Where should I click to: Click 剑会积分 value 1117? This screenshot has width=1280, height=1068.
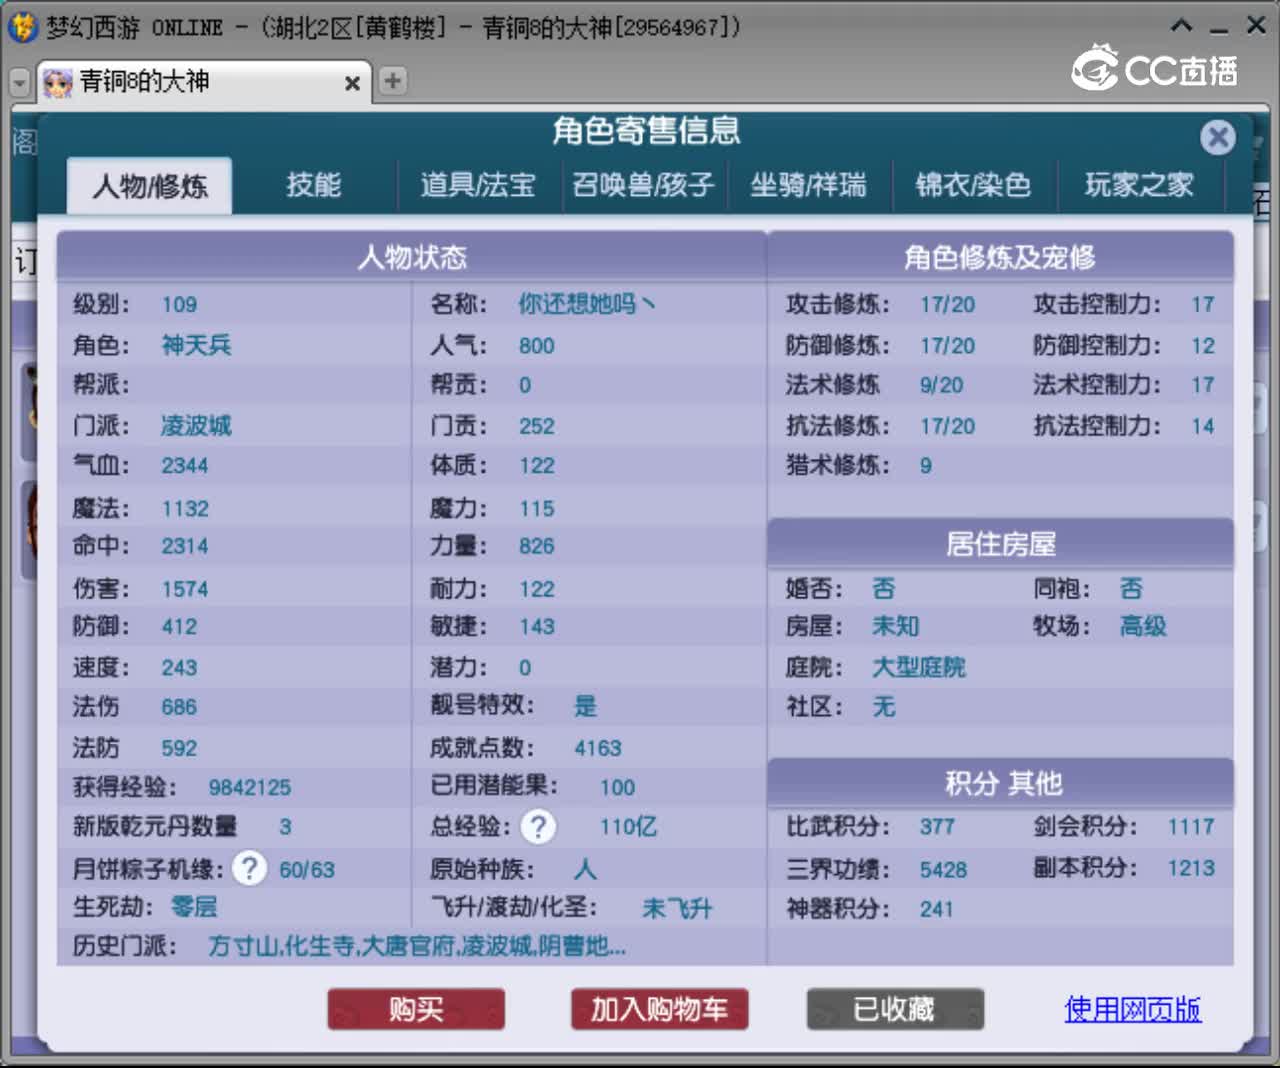[x=1191, y=827]
